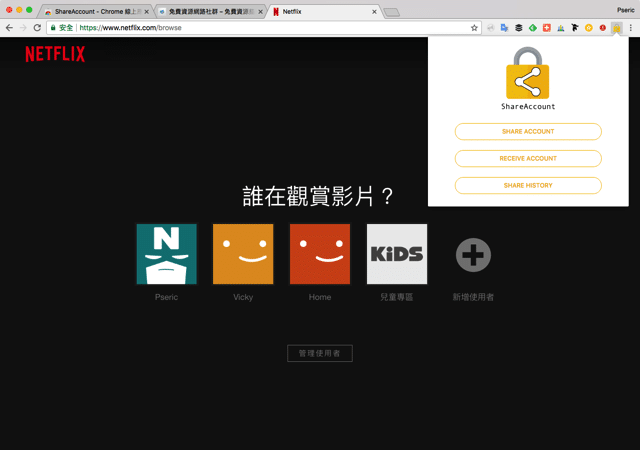Image resolution: width=640 pixels, height=450 pixels.
Task: Click the green diamond extension icon
Action: (x=532, y=28)
